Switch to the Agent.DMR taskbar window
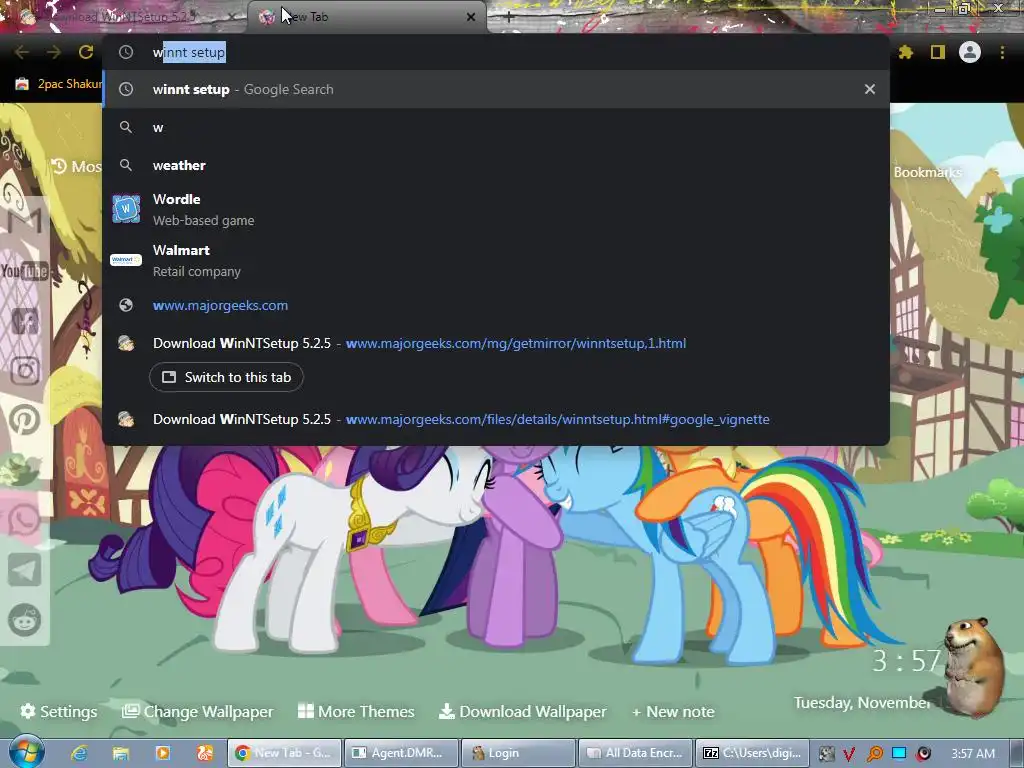Viewport: 1024px width, 768px height. click(x=400, y=753)
